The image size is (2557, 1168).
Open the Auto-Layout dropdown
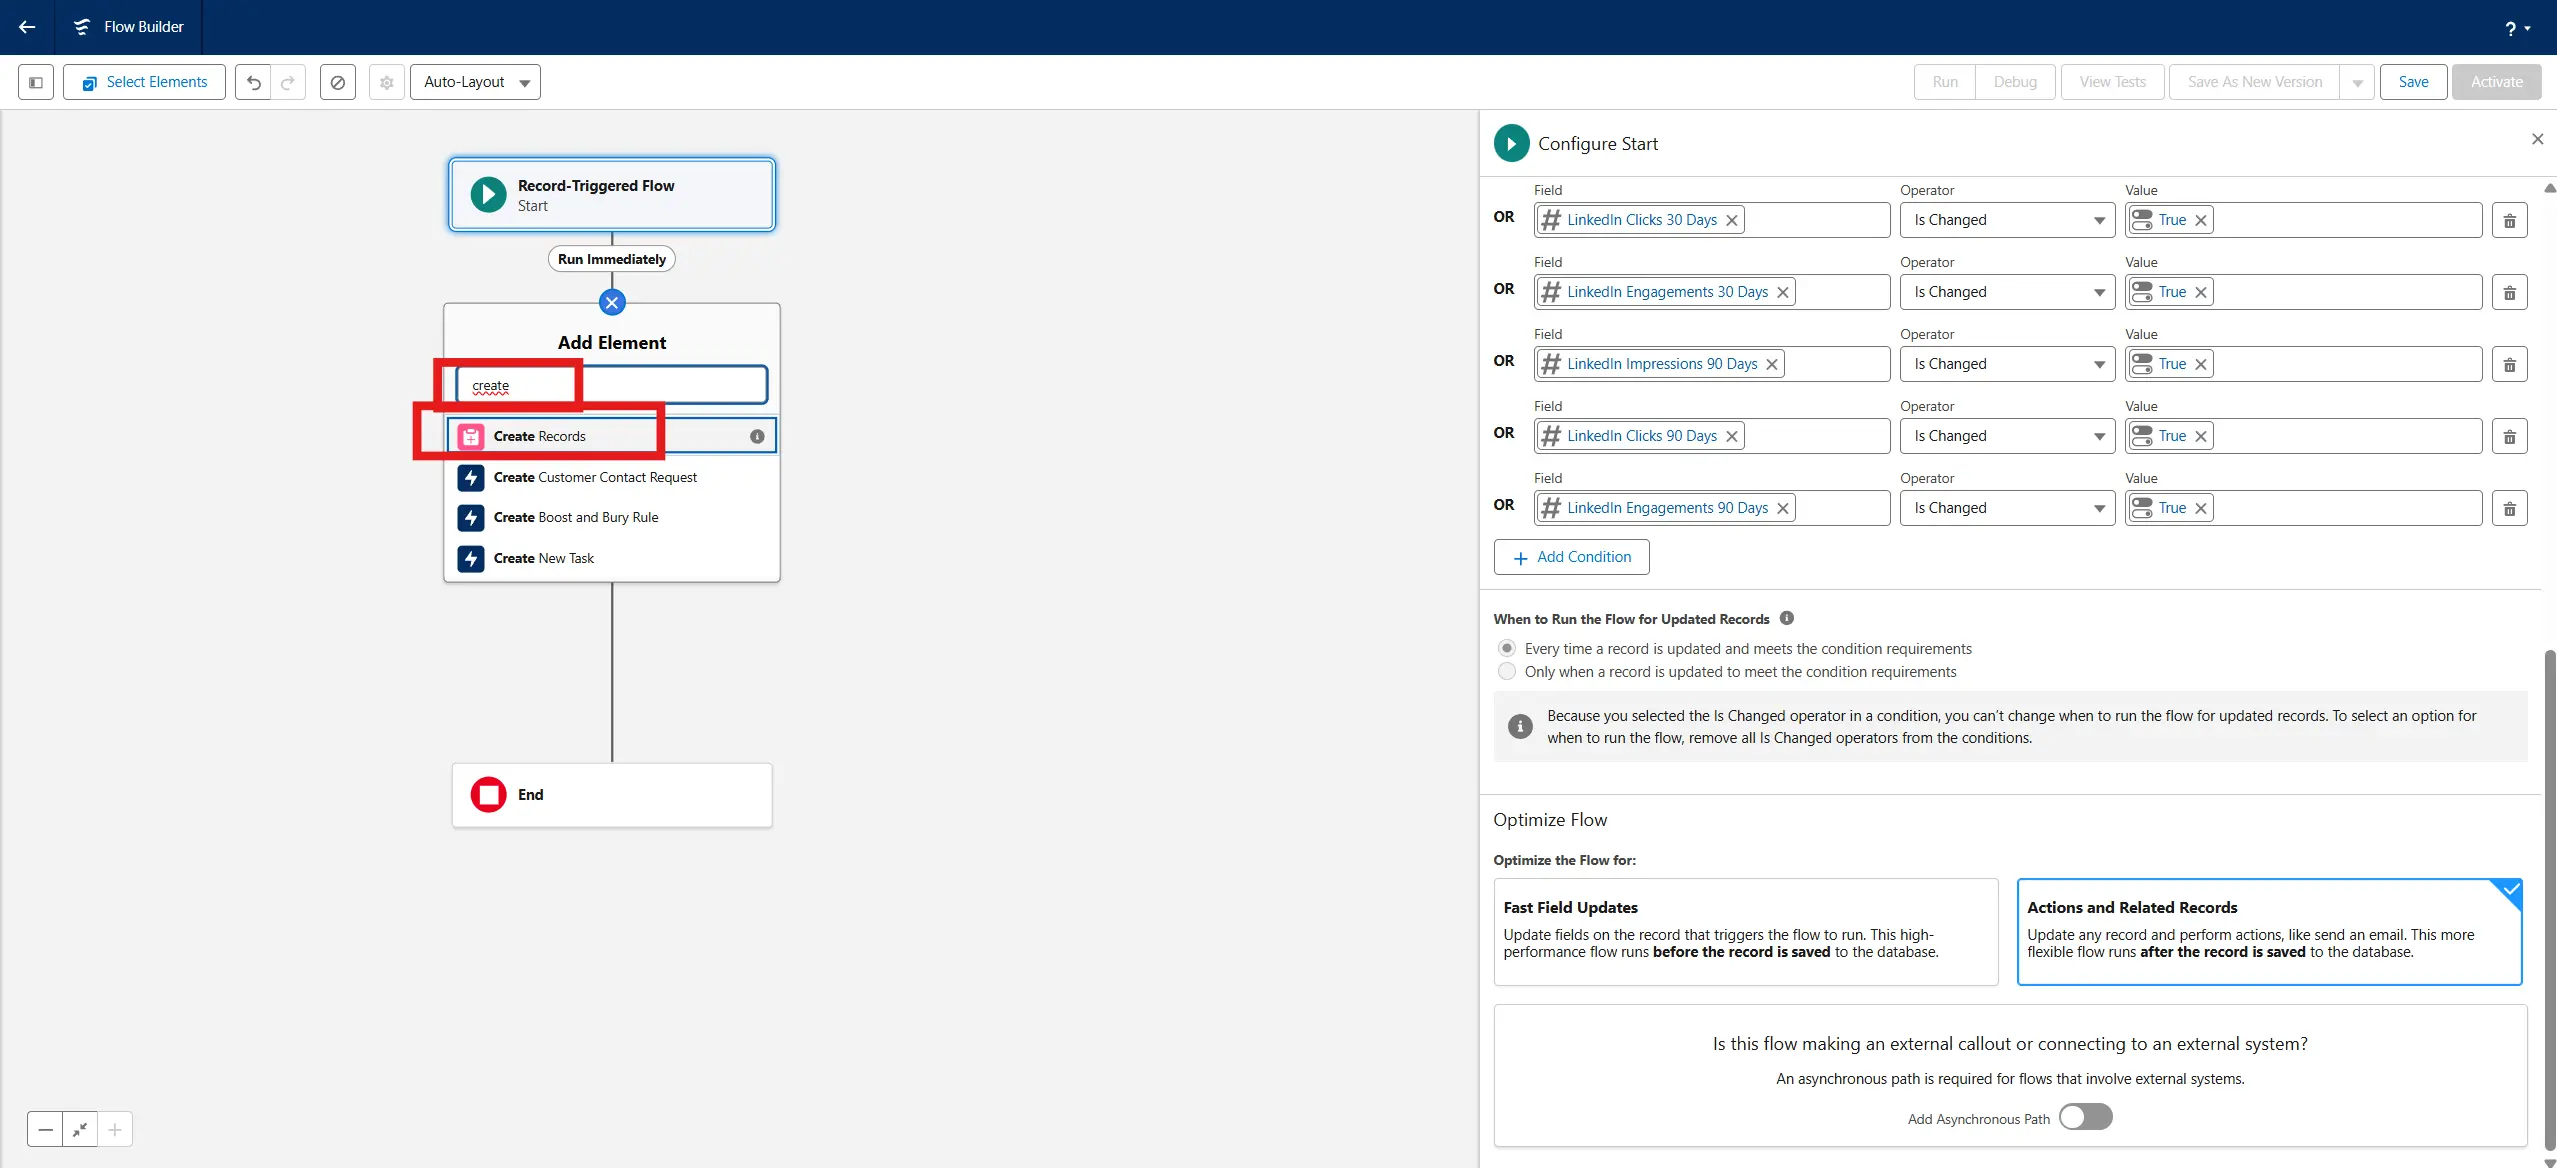click(x=475, y=82)
